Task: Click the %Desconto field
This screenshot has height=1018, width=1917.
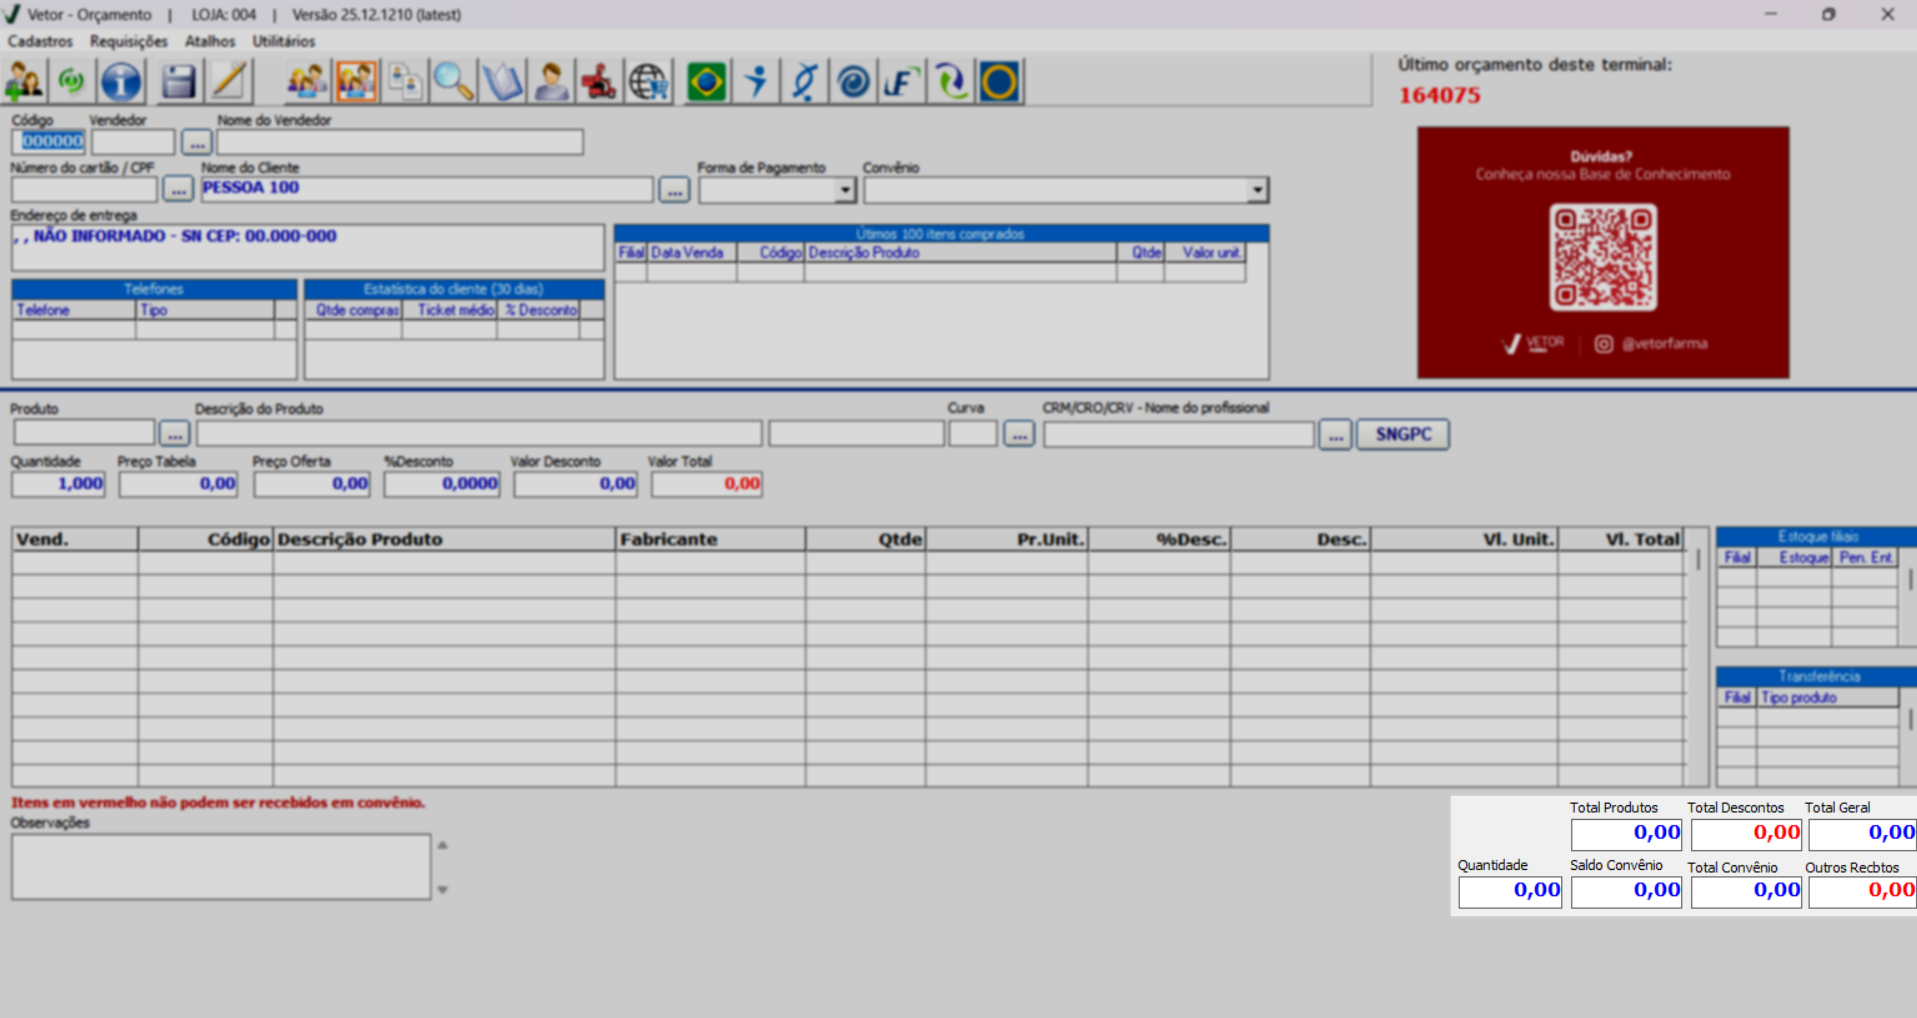Action: coord(442,484)
